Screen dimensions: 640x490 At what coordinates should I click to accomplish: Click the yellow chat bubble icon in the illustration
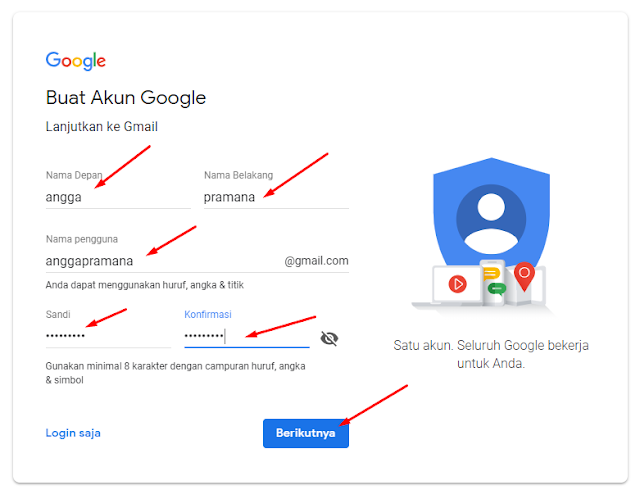pyautogui.click(x=491, y=273)
